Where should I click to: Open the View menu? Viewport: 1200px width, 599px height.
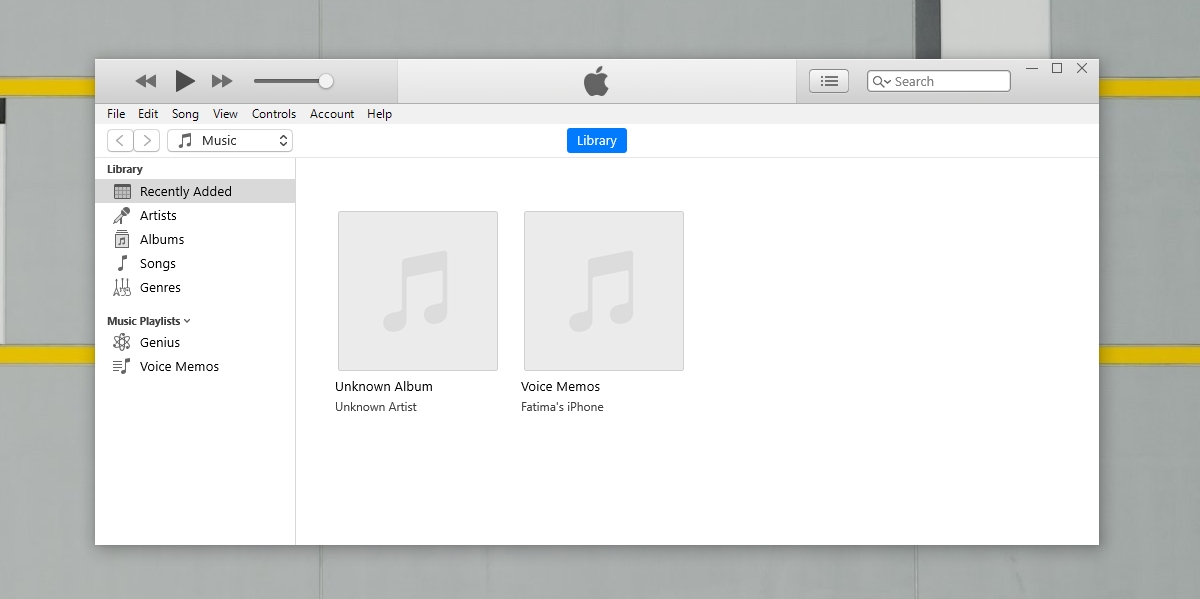click(x=225, y=114)
